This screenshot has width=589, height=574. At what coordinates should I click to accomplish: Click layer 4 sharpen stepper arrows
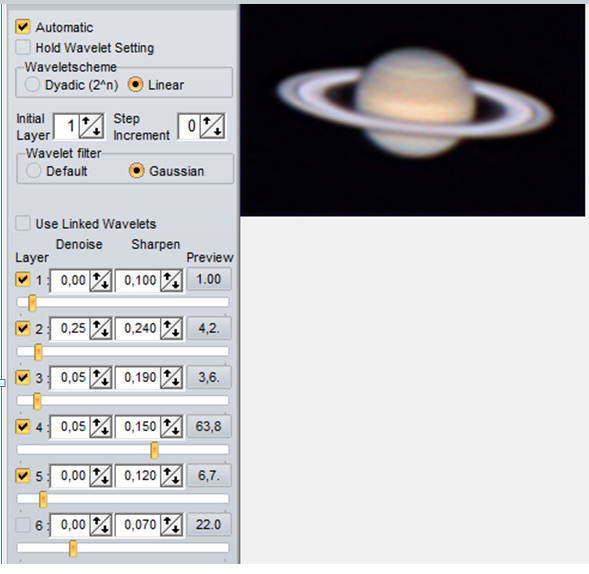coord(171,427)
